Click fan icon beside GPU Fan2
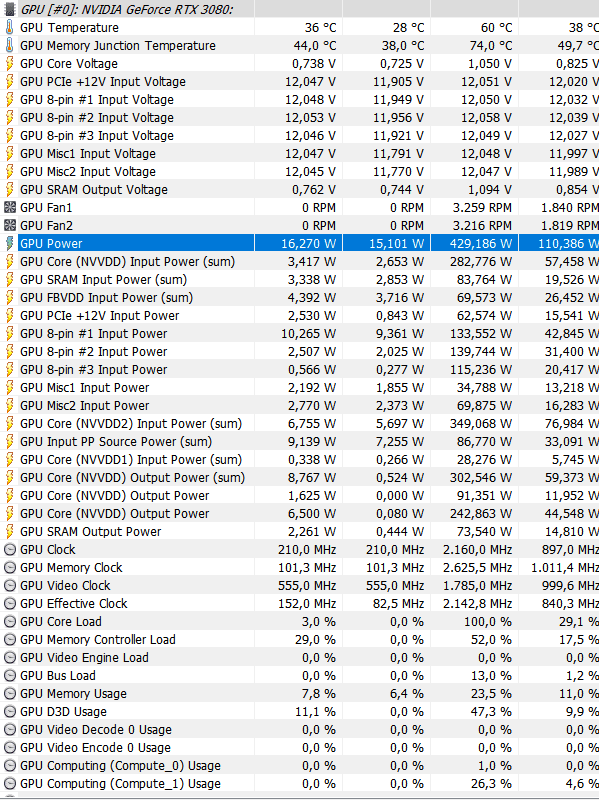The image size is (599, 800). [10, 226]
